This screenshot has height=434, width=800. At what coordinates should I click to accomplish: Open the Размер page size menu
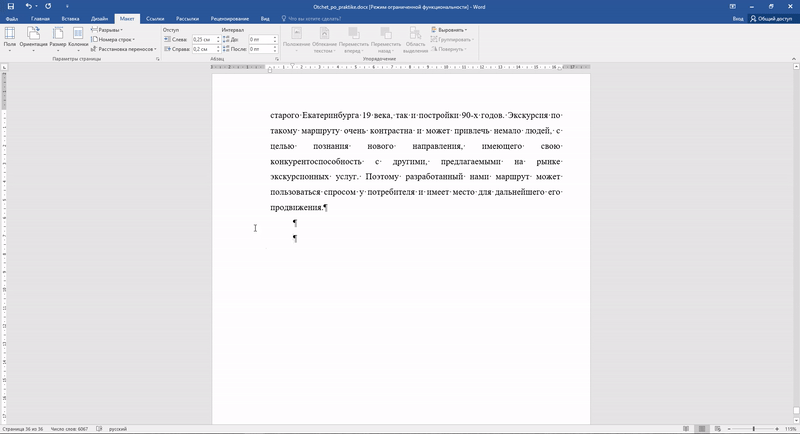[58, 40]
